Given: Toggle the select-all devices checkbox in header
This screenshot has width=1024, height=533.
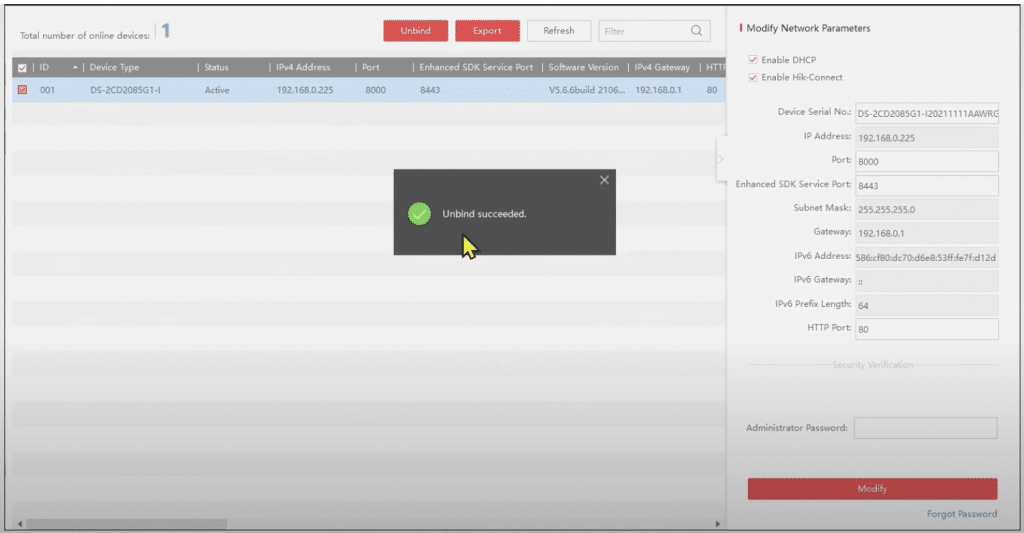Looking at the screenshot, I should (x=22, y=67).
